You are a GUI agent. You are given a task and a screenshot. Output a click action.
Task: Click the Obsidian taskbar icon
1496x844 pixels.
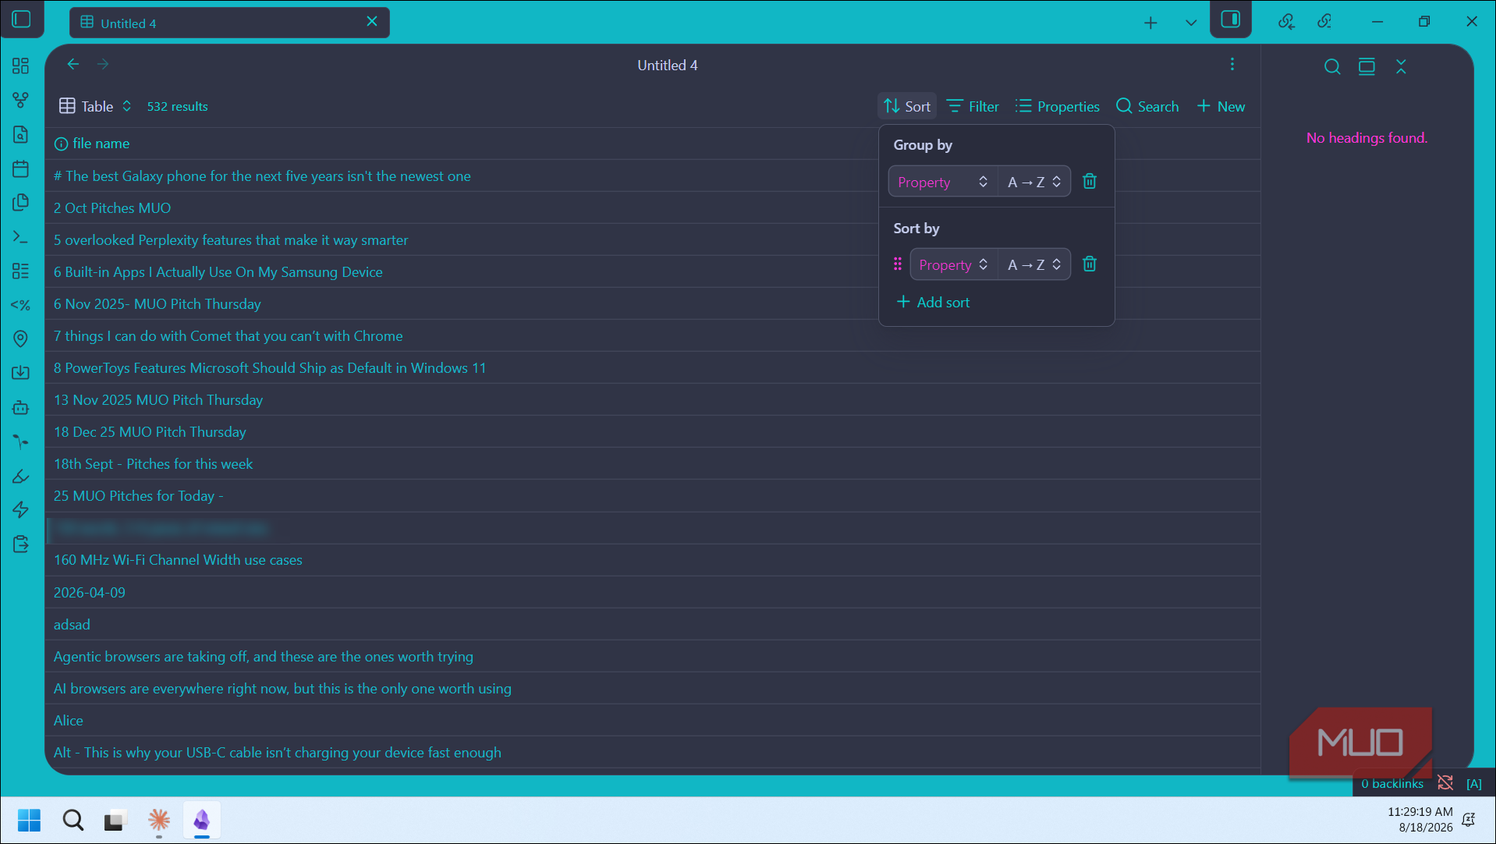(x=201, y=820)
